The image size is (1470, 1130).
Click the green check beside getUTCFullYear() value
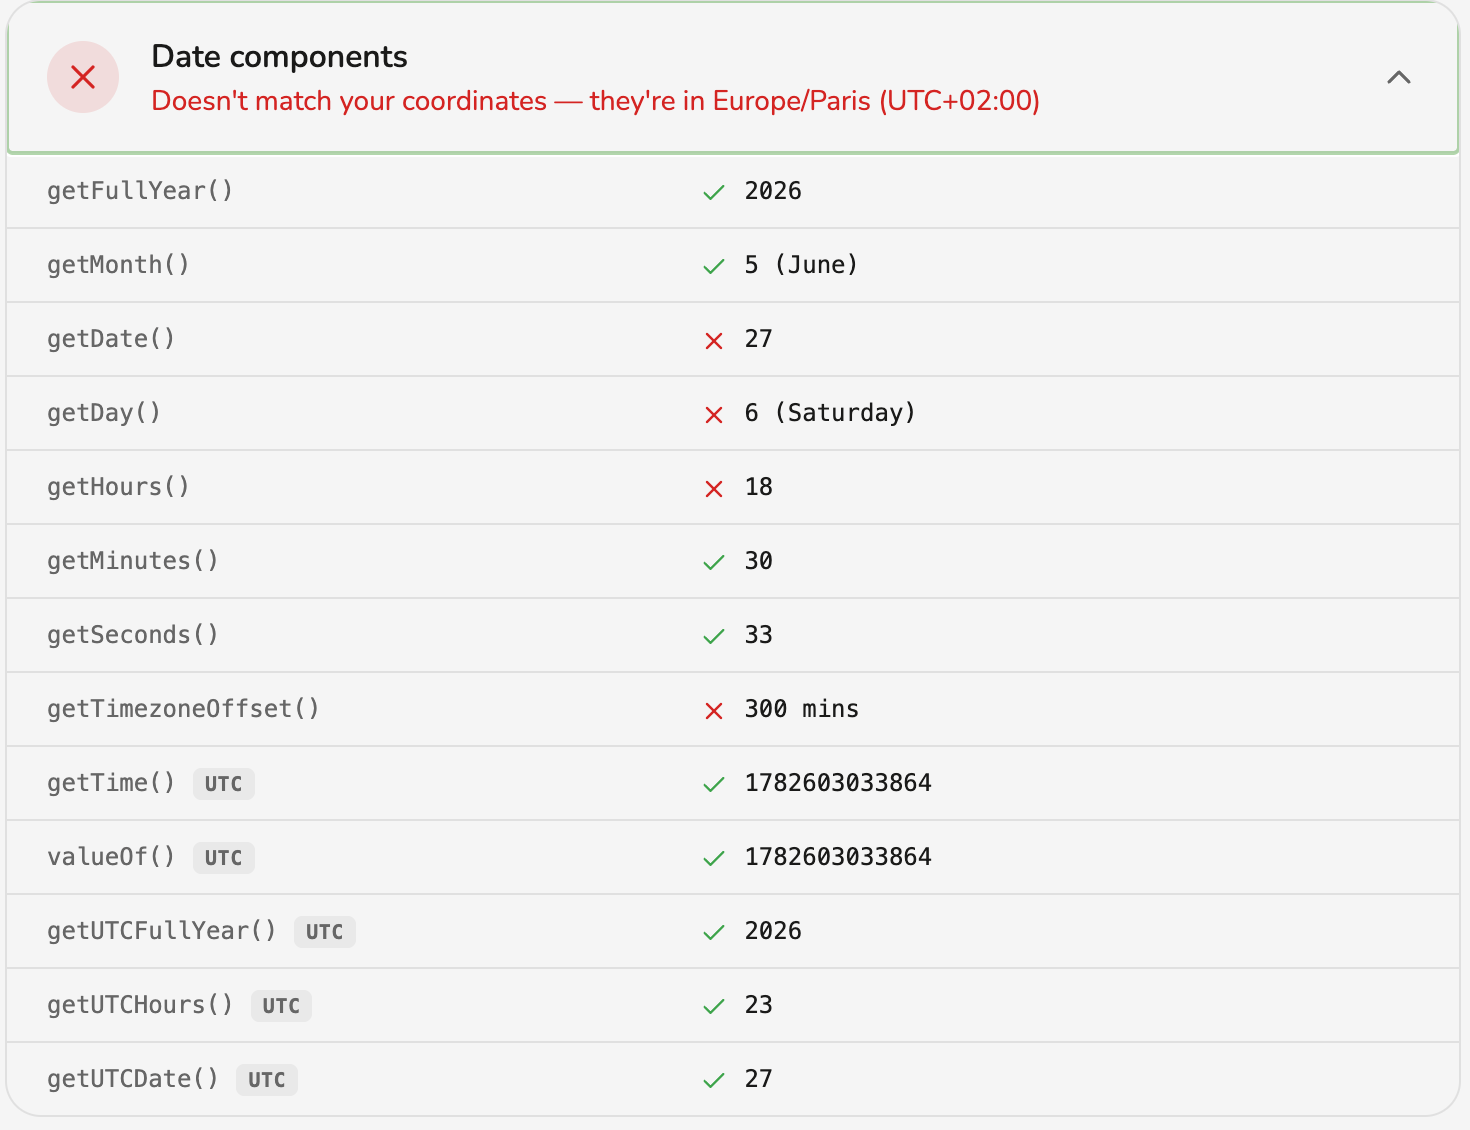[714, 932]
